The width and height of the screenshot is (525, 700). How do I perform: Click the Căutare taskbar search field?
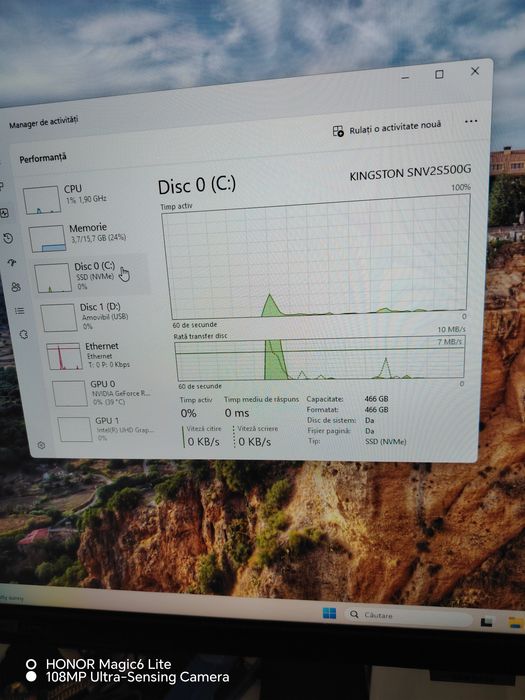coord(408,617)
